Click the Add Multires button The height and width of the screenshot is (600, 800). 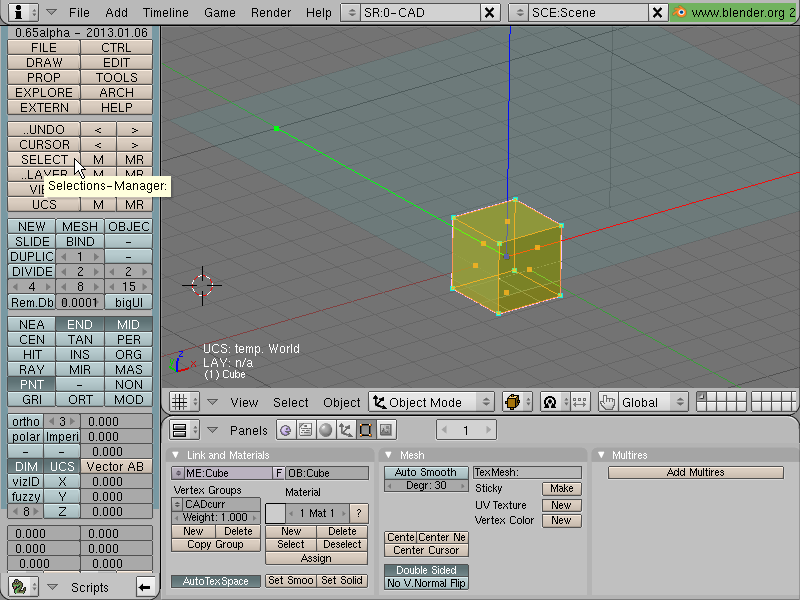695,472
